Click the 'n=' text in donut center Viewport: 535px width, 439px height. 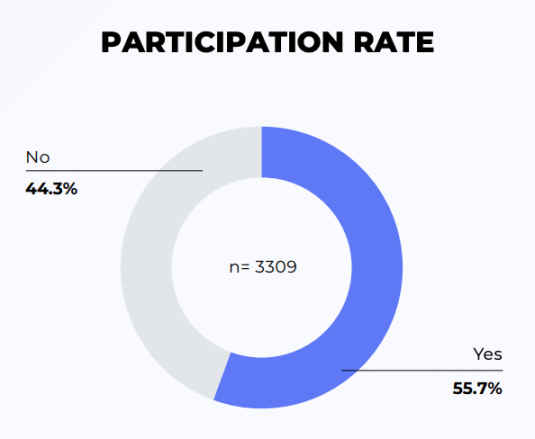(239, 267)
